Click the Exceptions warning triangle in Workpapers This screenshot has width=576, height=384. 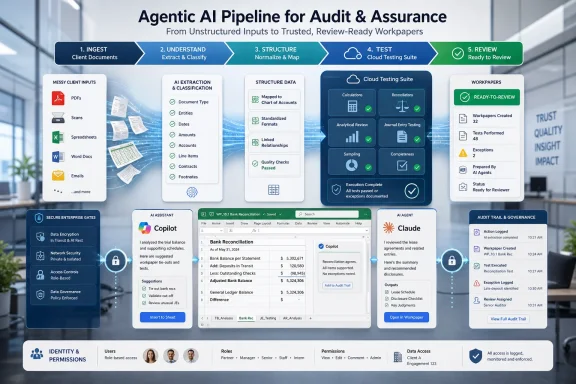pos(463,153)
